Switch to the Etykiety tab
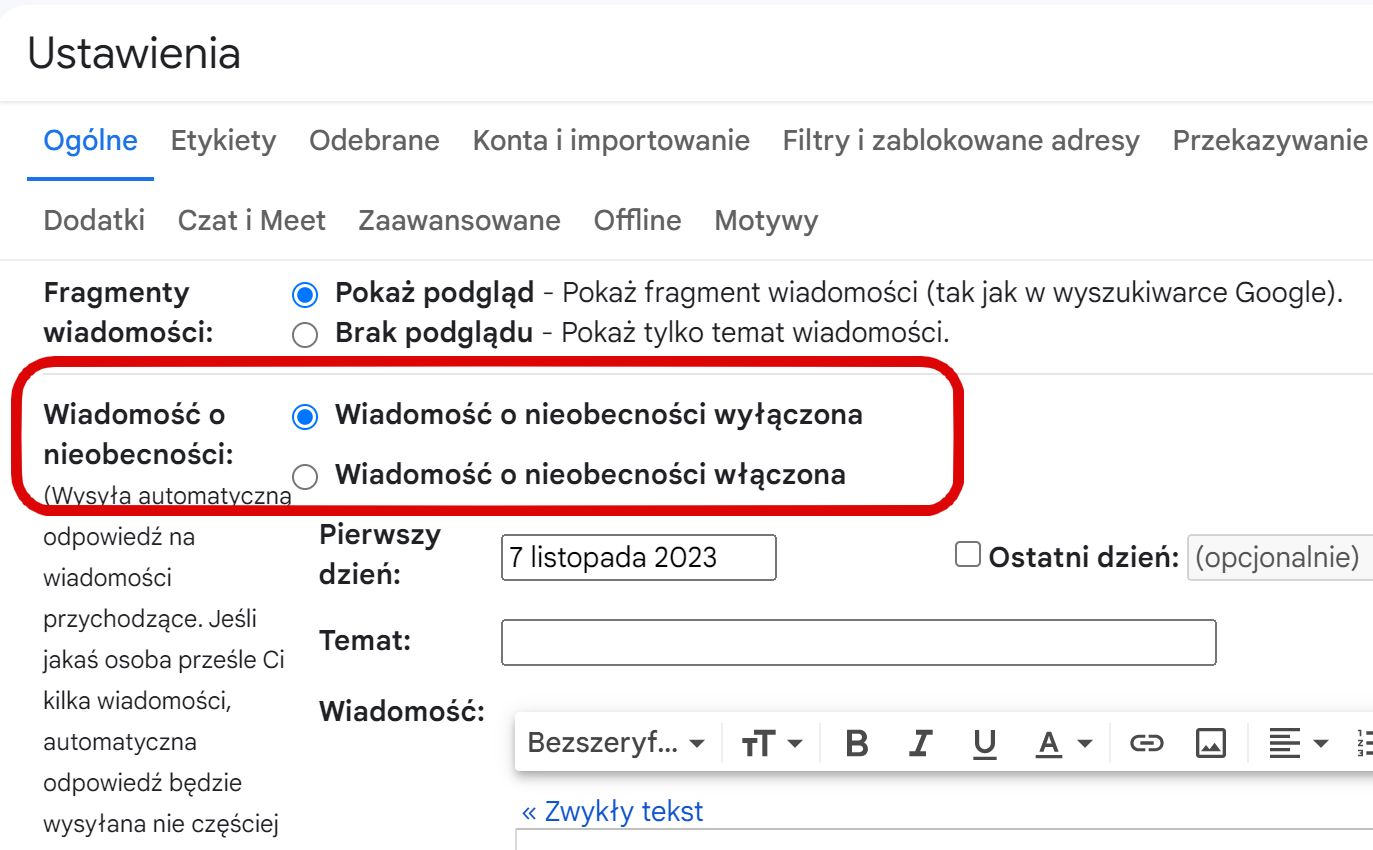1373x850 pixels. tap(223, 141)
